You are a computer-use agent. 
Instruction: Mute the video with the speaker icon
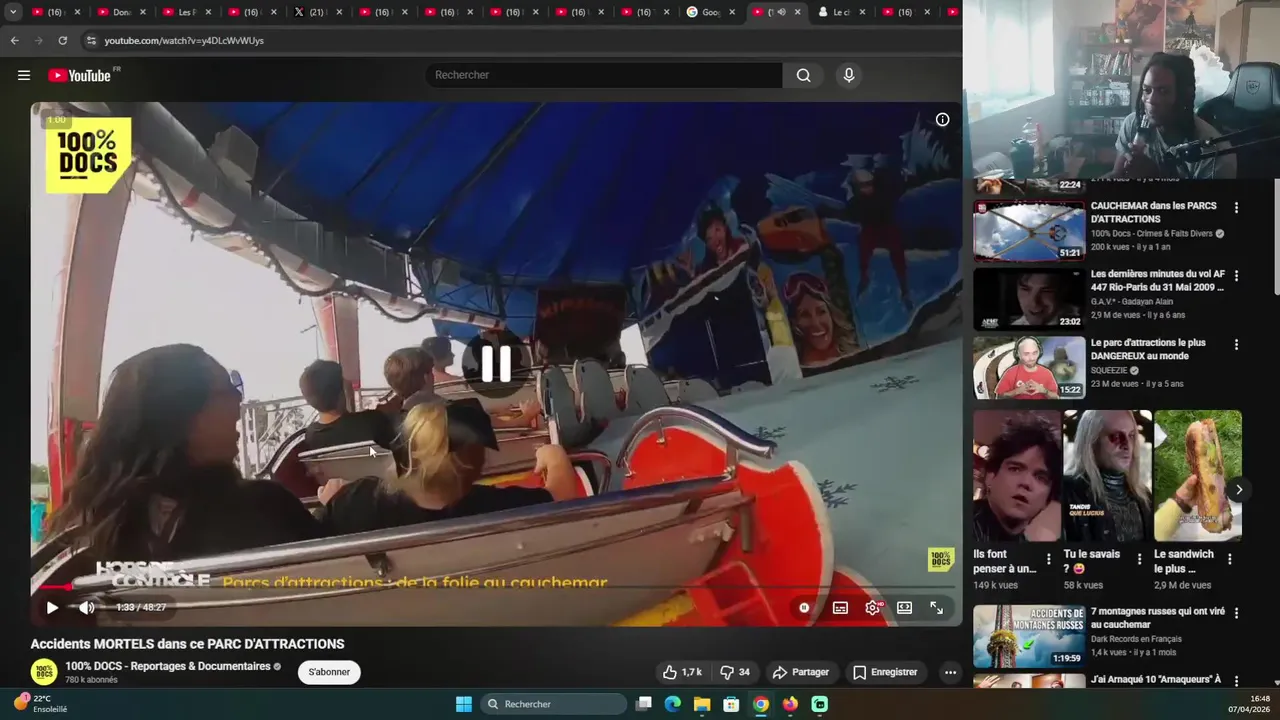pos(87,607)
